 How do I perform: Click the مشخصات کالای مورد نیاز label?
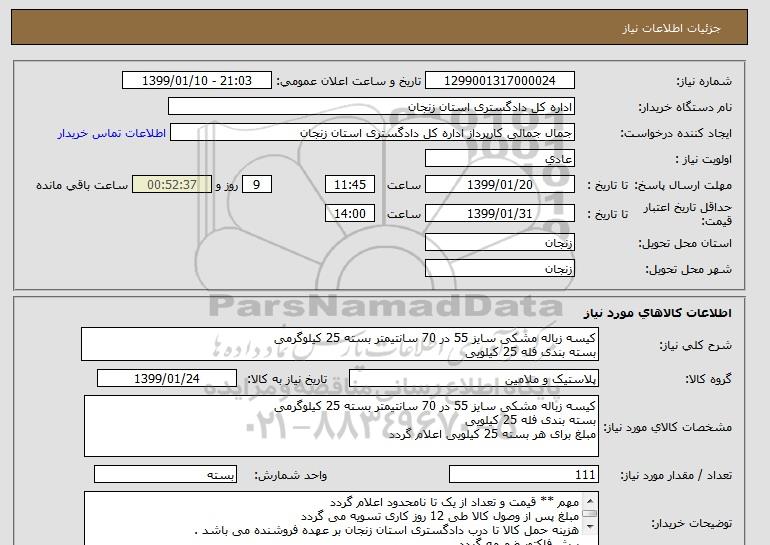667,427
